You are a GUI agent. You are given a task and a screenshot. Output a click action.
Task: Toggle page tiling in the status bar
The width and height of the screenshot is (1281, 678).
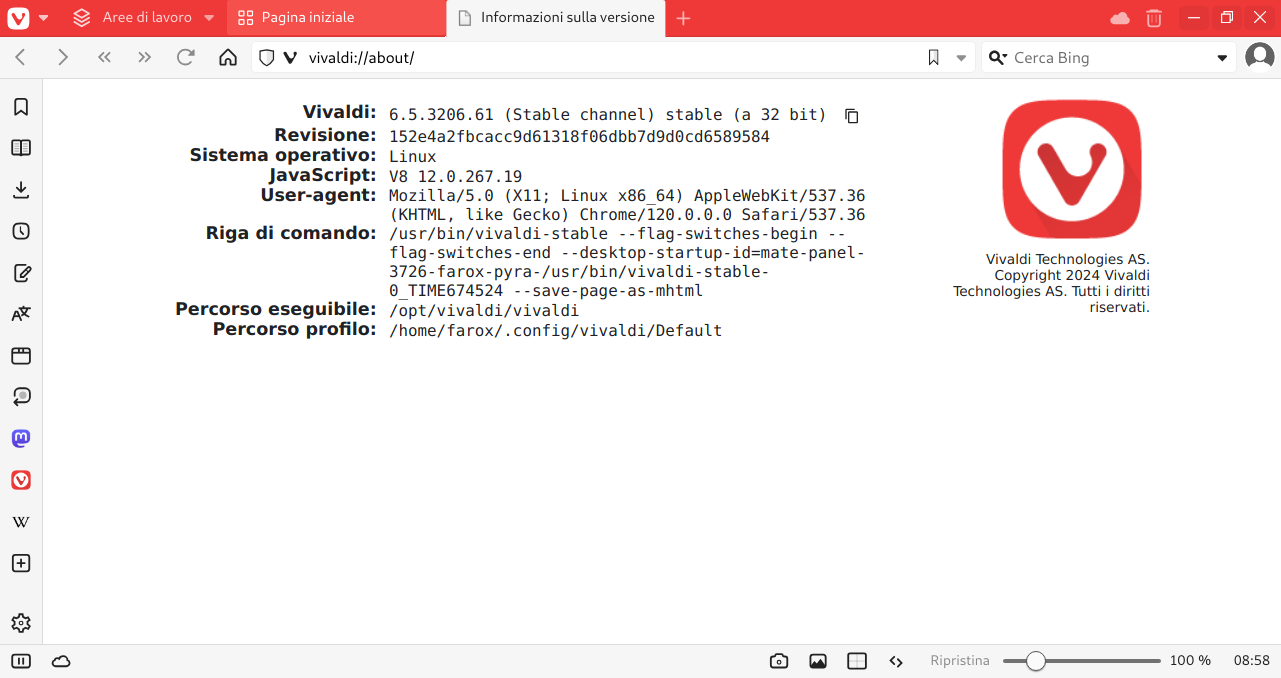pyautogui.click(x=857, y=661)
